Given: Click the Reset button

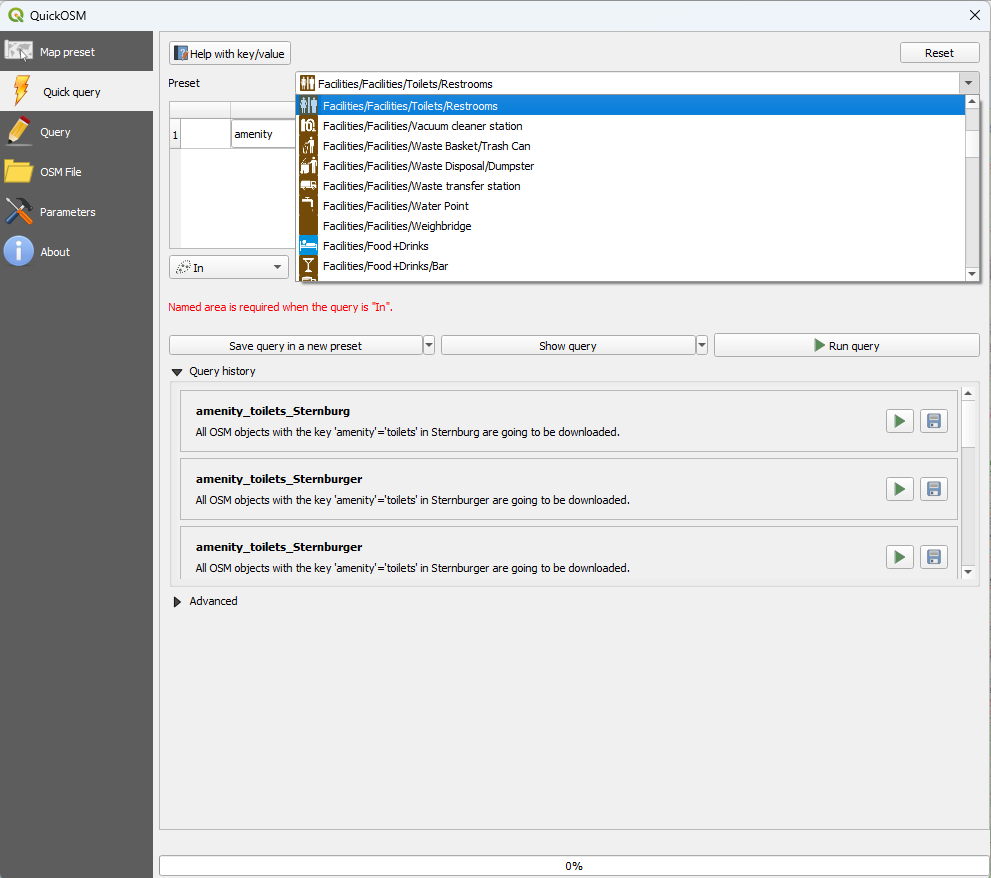Looking at the screenshot, I should coord(939,51).
